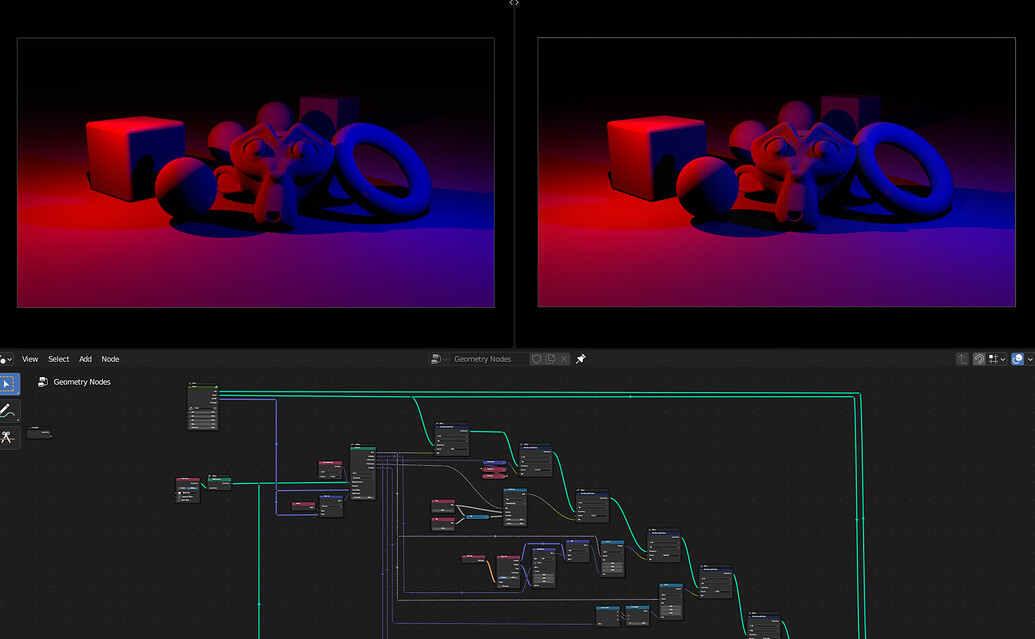Viewport: 1035px width, 639px height.
Task: Open overlay options dropdown arrow
Action: pos(1030,359)
